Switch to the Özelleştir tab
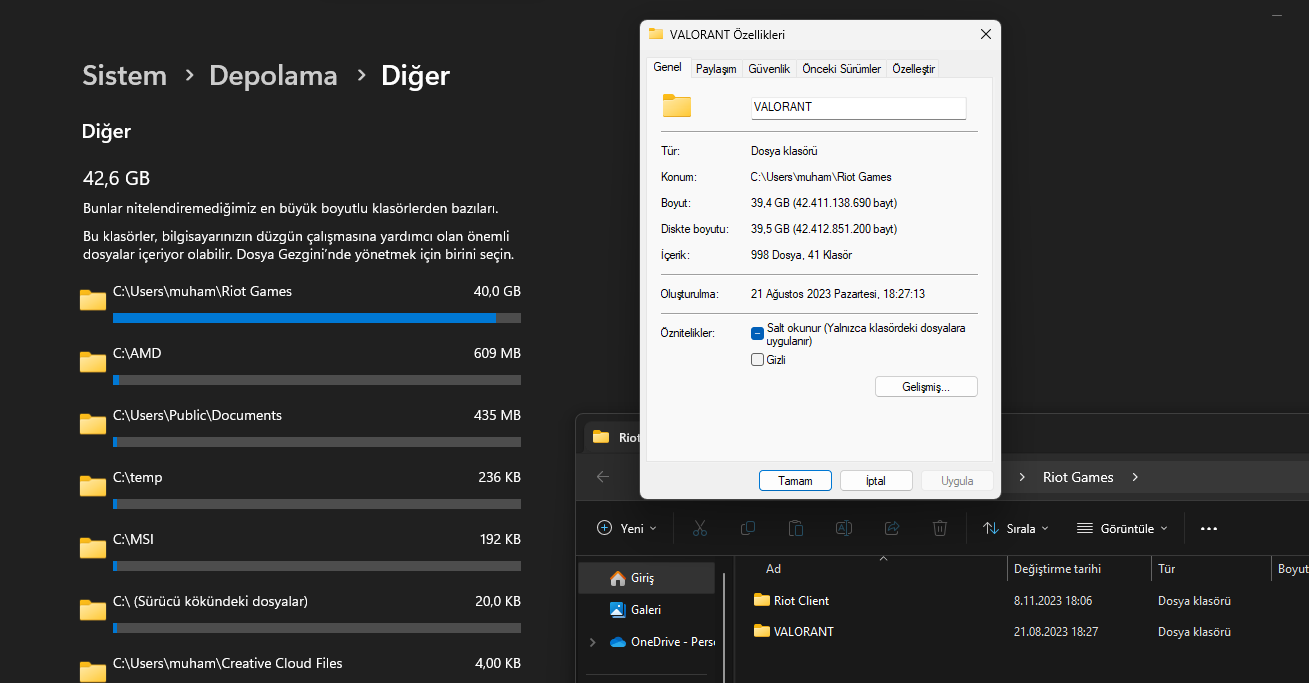Screen dimensions: 1309x683 pyautogui.click(x=914, y=69)
